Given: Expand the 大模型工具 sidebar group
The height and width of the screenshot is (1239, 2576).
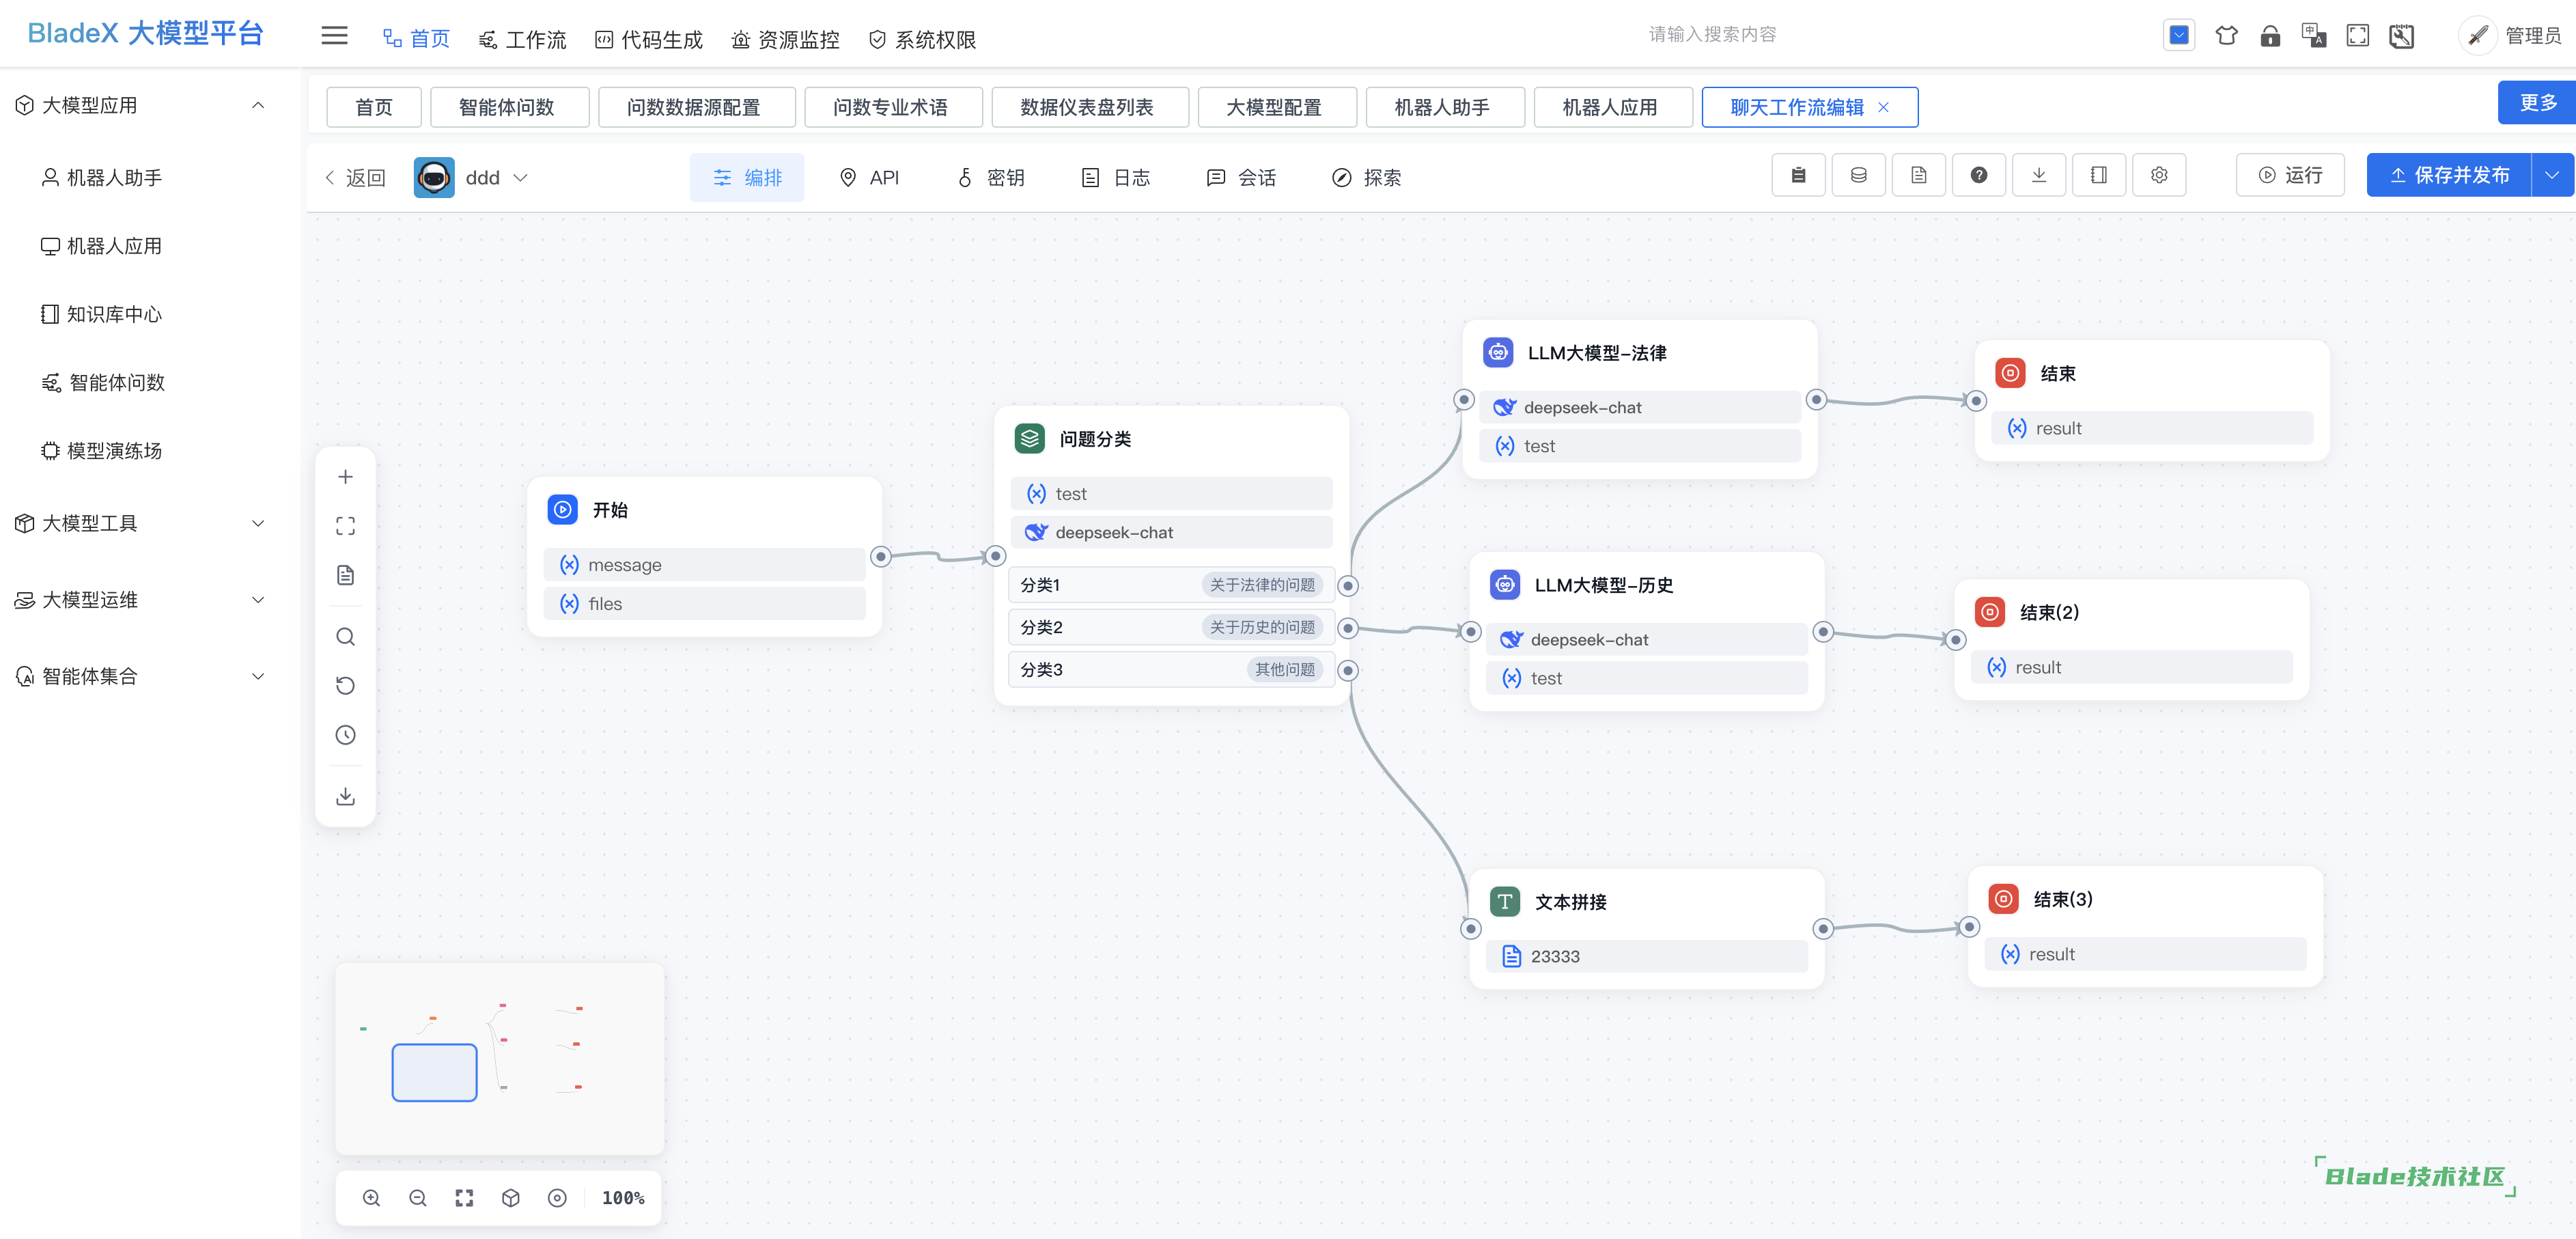Looking at the screenshot, I should [x=258, y=523].
